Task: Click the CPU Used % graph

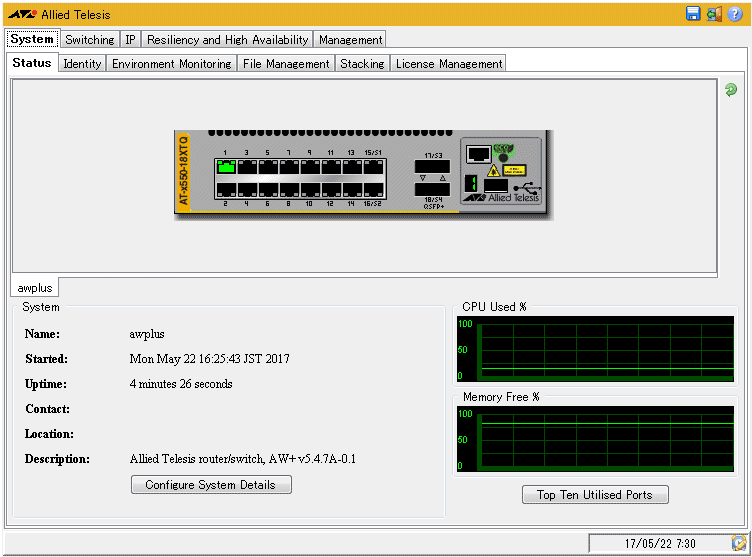Action: [x=595, y=350]
